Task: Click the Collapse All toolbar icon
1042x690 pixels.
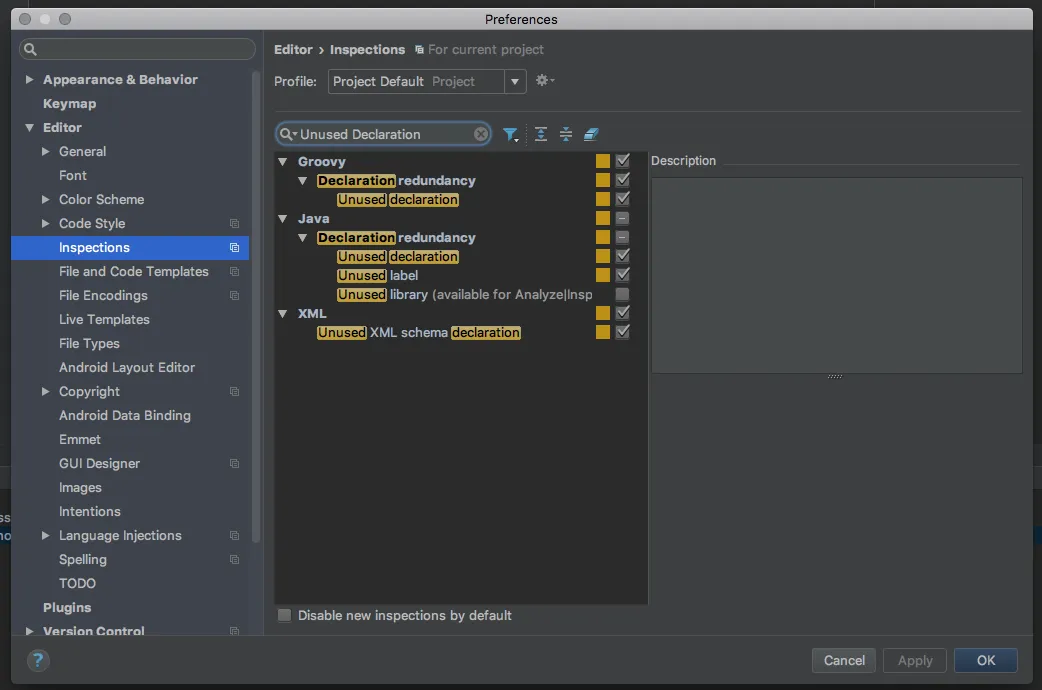Action: [x=566, y=134]
